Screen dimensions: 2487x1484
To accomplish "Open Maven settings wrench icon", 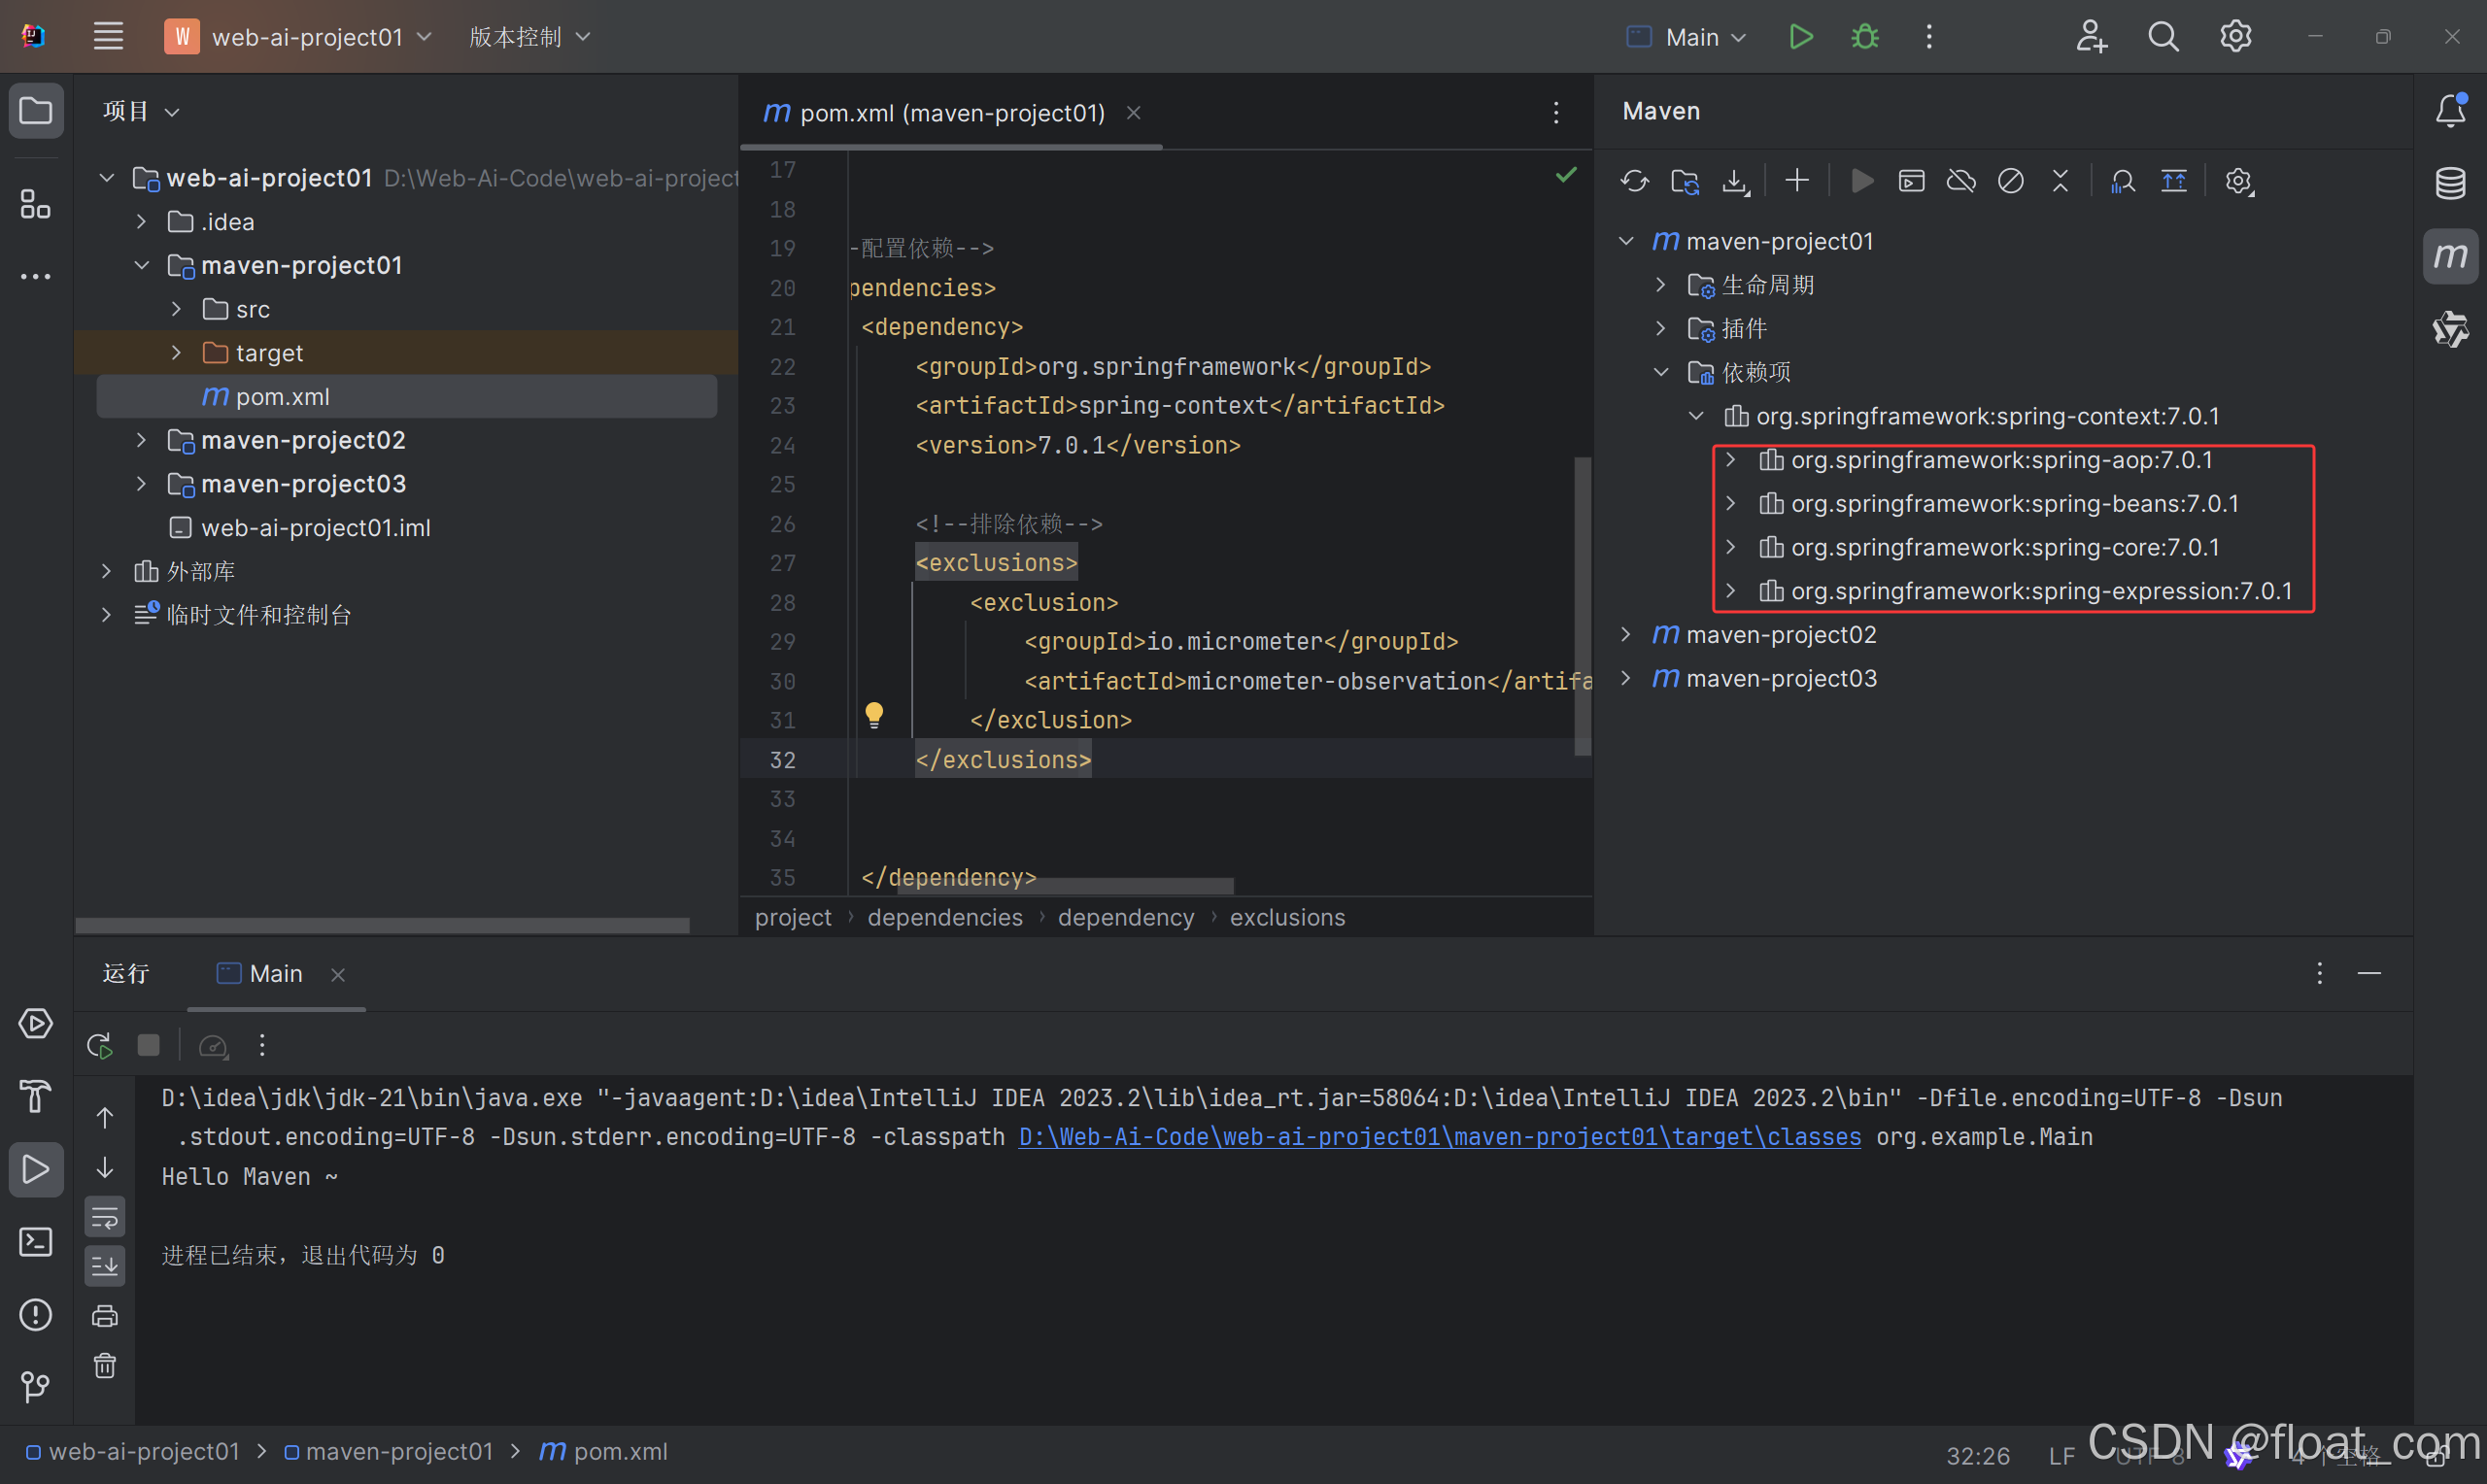I will [2238, 181].
